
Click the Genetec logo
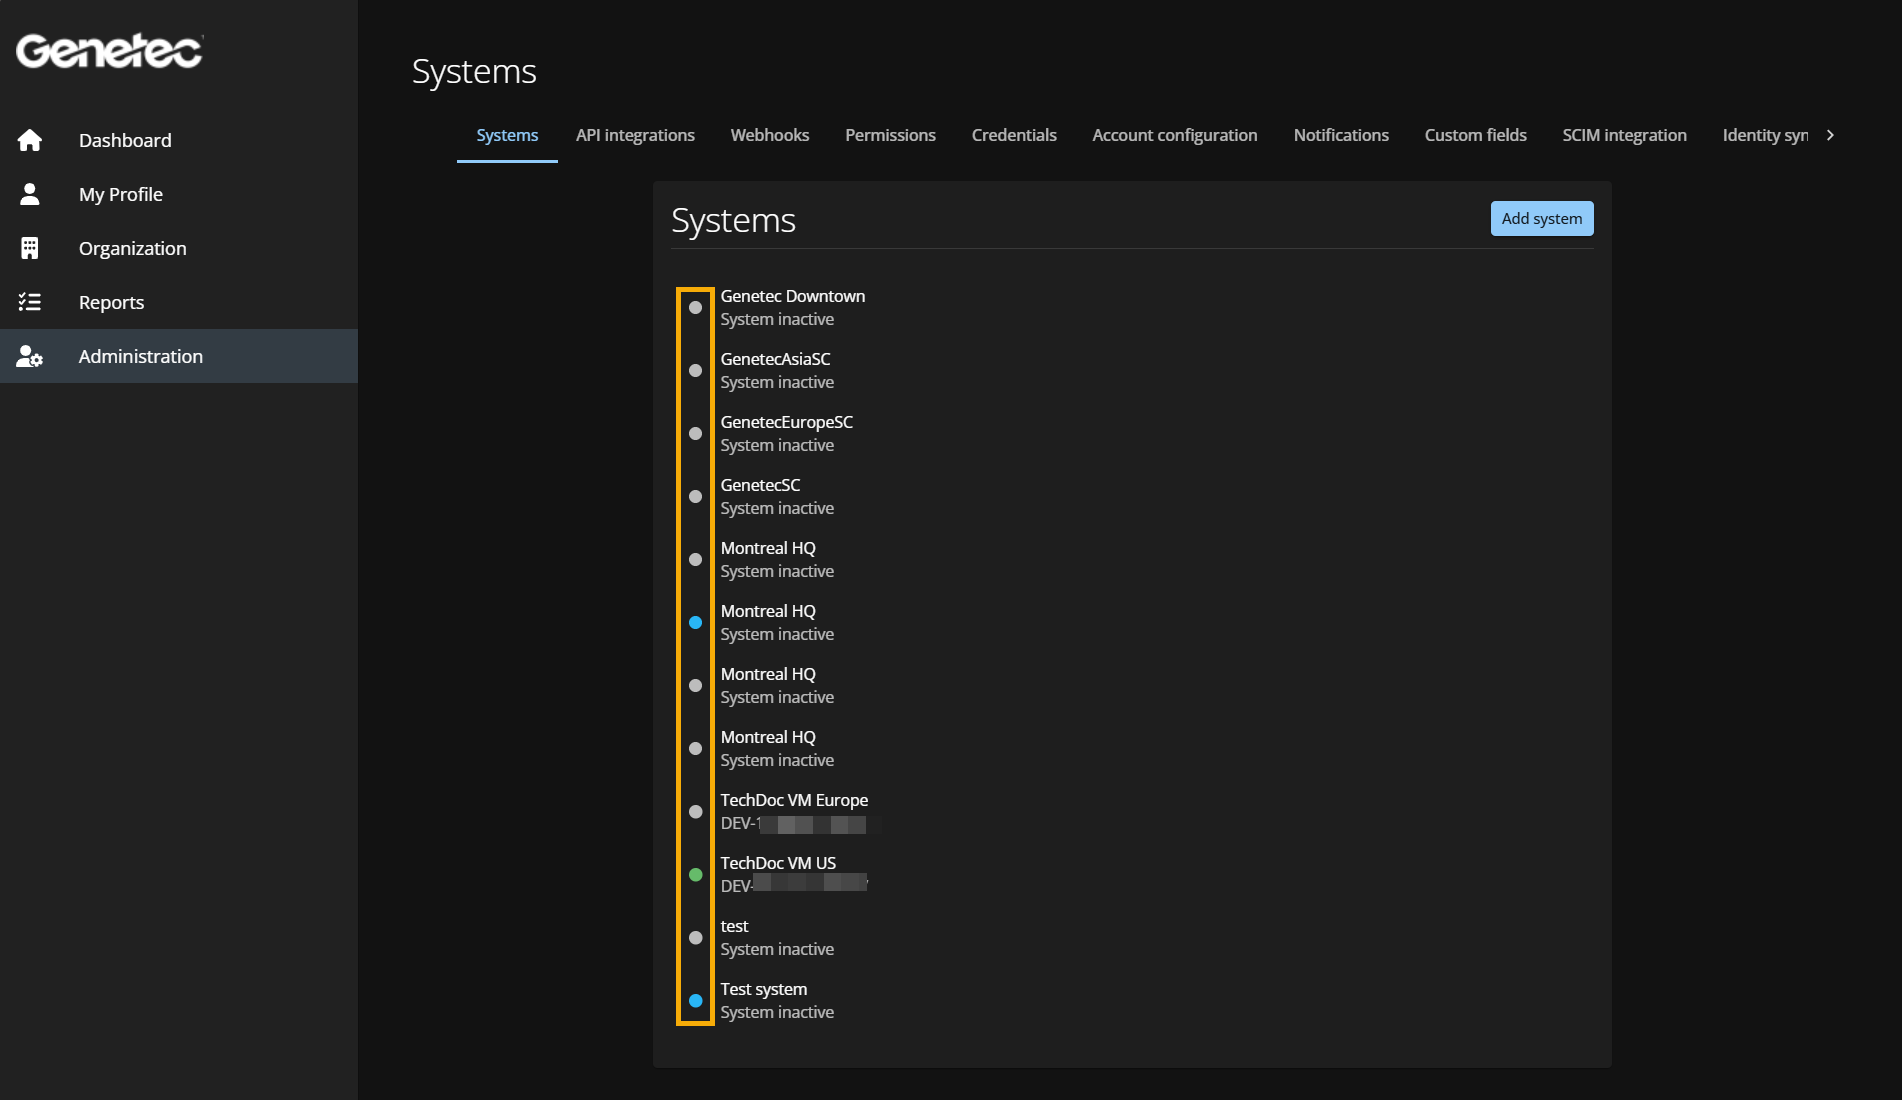[109, 51]
